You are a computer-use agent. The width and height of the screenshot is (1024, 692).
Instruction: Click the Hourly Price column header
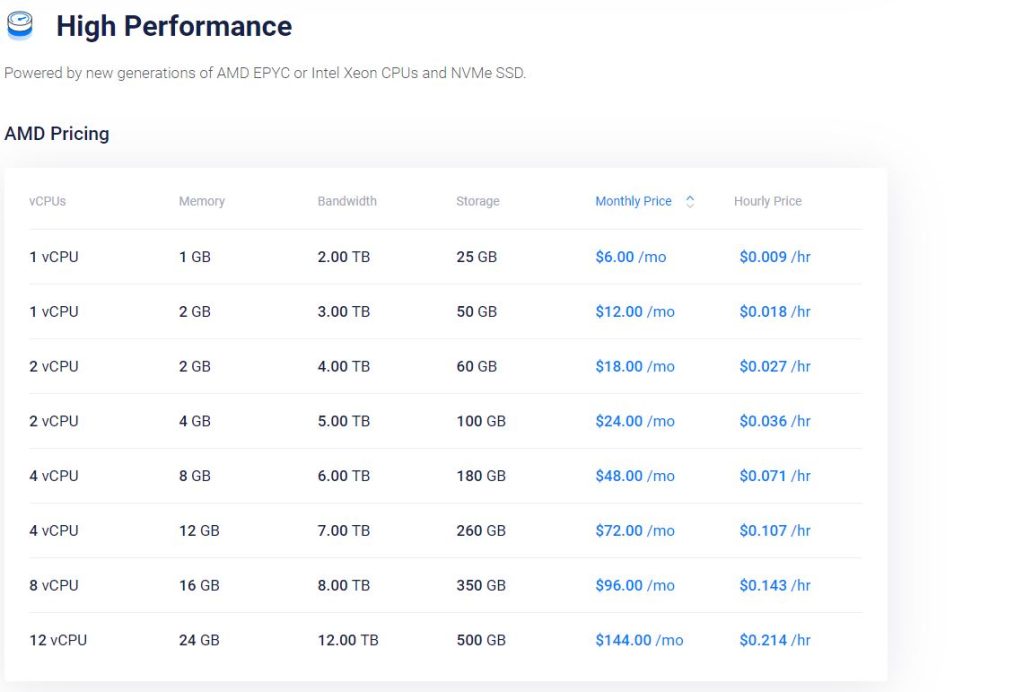(x=767, y=201)
